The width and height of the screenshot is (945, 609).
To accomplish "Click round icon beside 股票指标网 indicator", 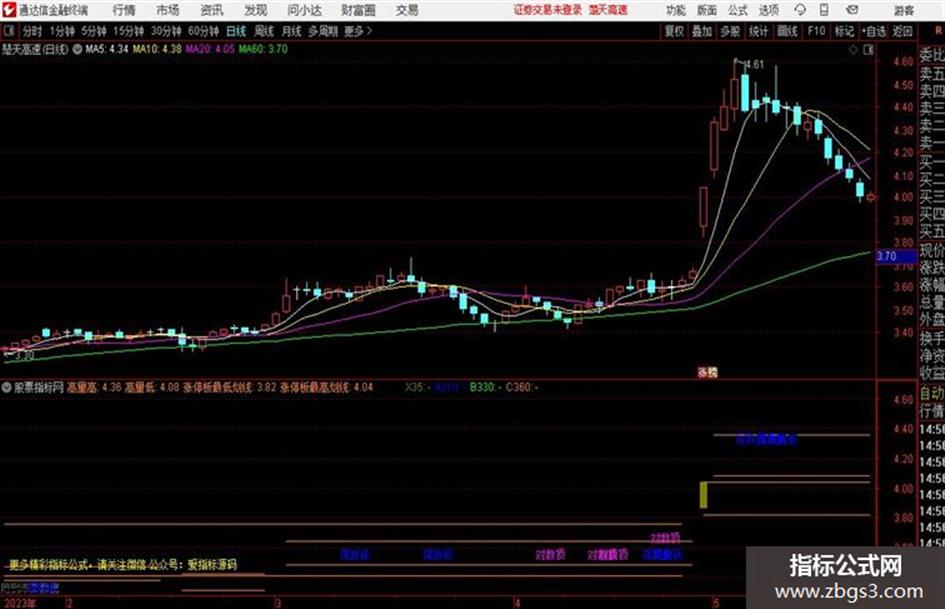I will point(7,387).
